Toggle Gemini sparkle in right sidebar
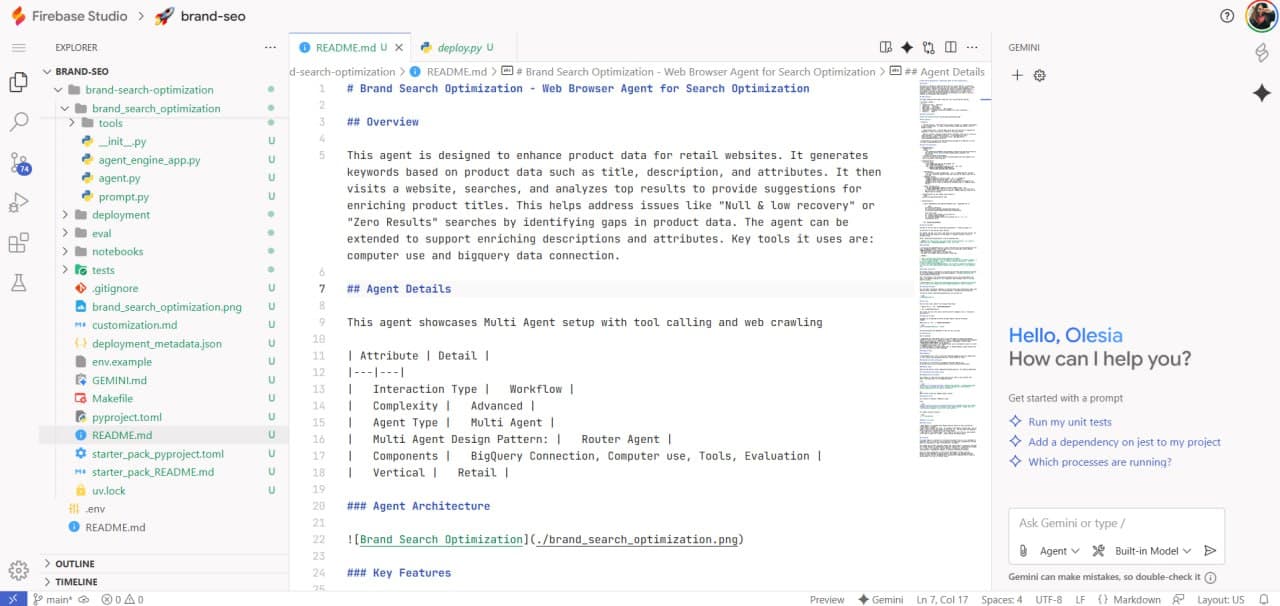 [1261, 92]
